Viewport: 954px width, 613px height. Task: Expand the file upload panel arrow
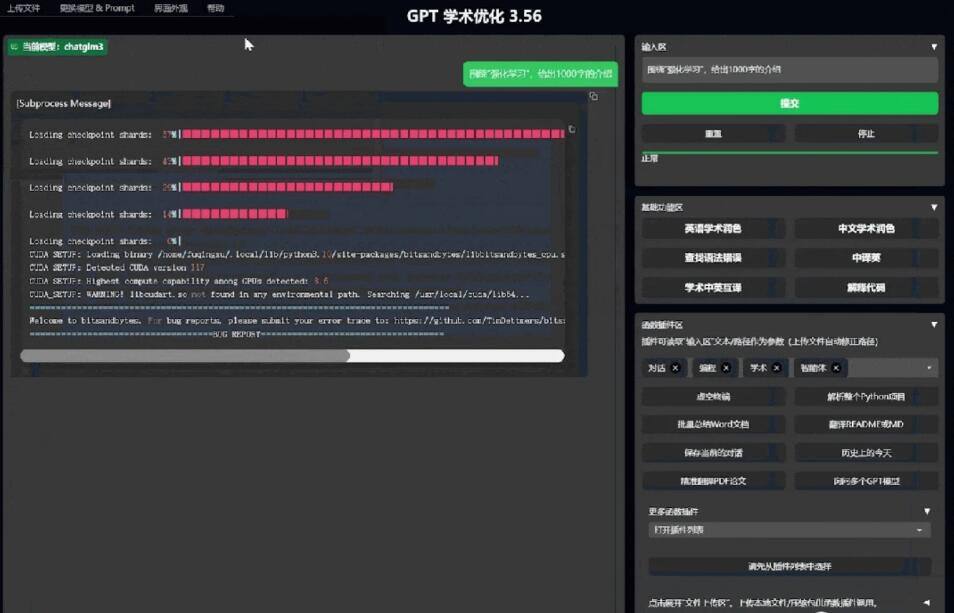point(928,601)
